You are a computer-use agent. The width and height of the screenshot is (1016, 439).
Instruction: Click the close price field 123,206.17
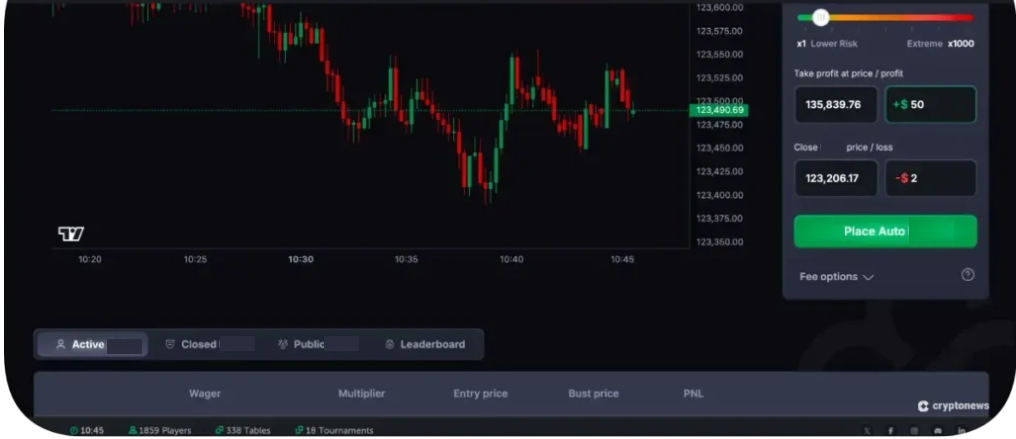(x=836, y=178)
